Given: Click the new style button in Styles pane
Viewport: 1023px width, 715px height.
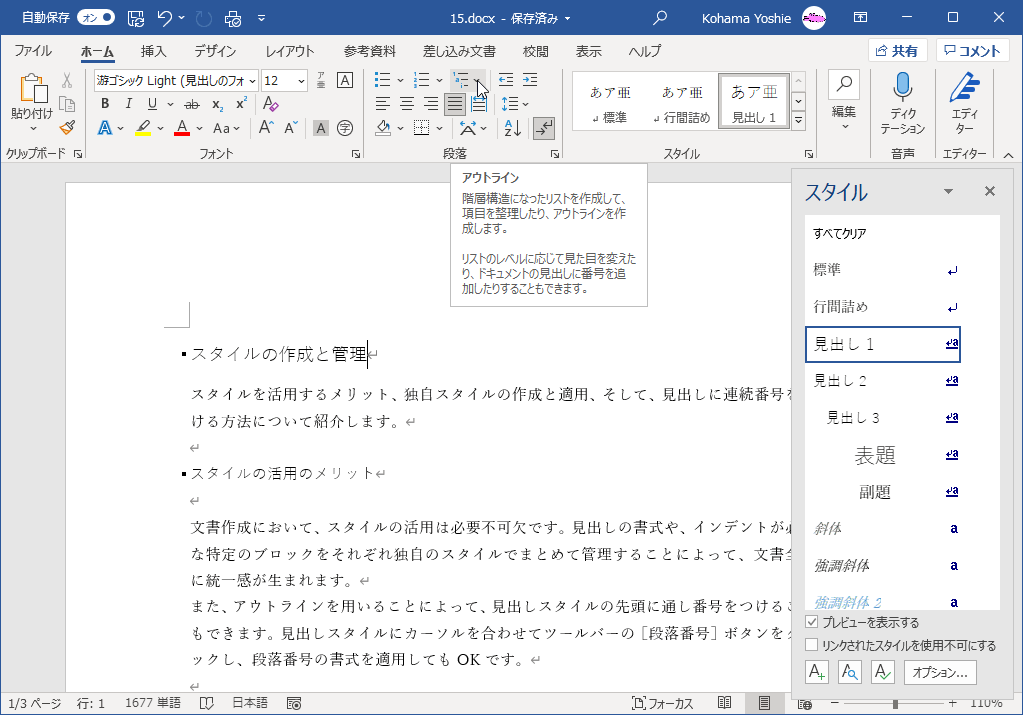Looking at the screenshot, I should coord(816,672).
